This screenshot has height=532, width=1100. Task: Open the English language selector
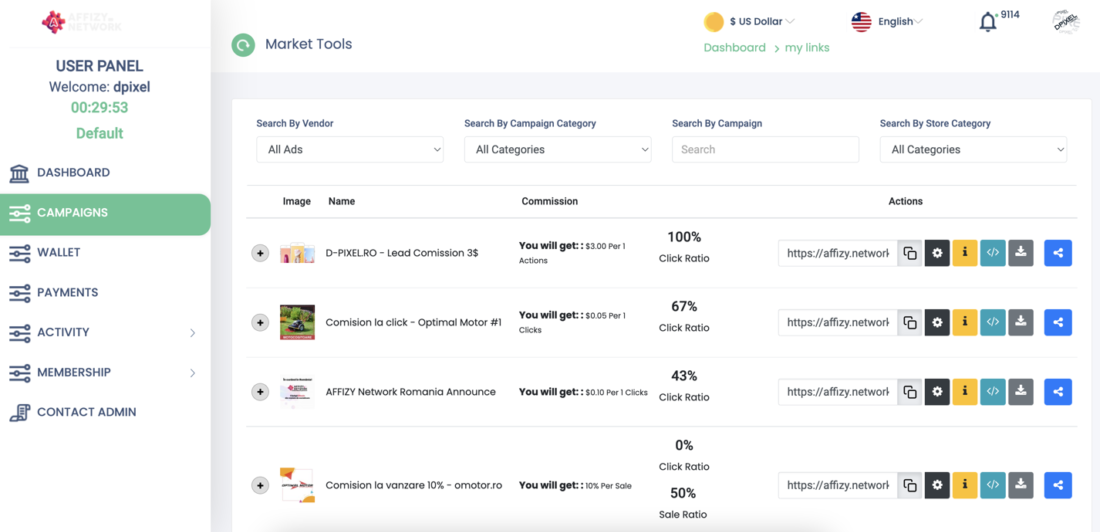click(x=887, y=22)
